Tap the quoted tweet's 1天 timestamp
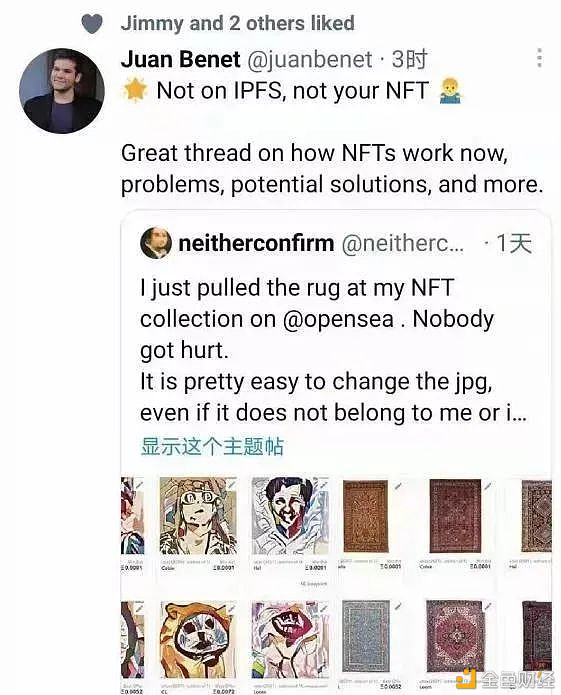Image resolution: width=561 pixels, height=695 pixels. point(514,243)
